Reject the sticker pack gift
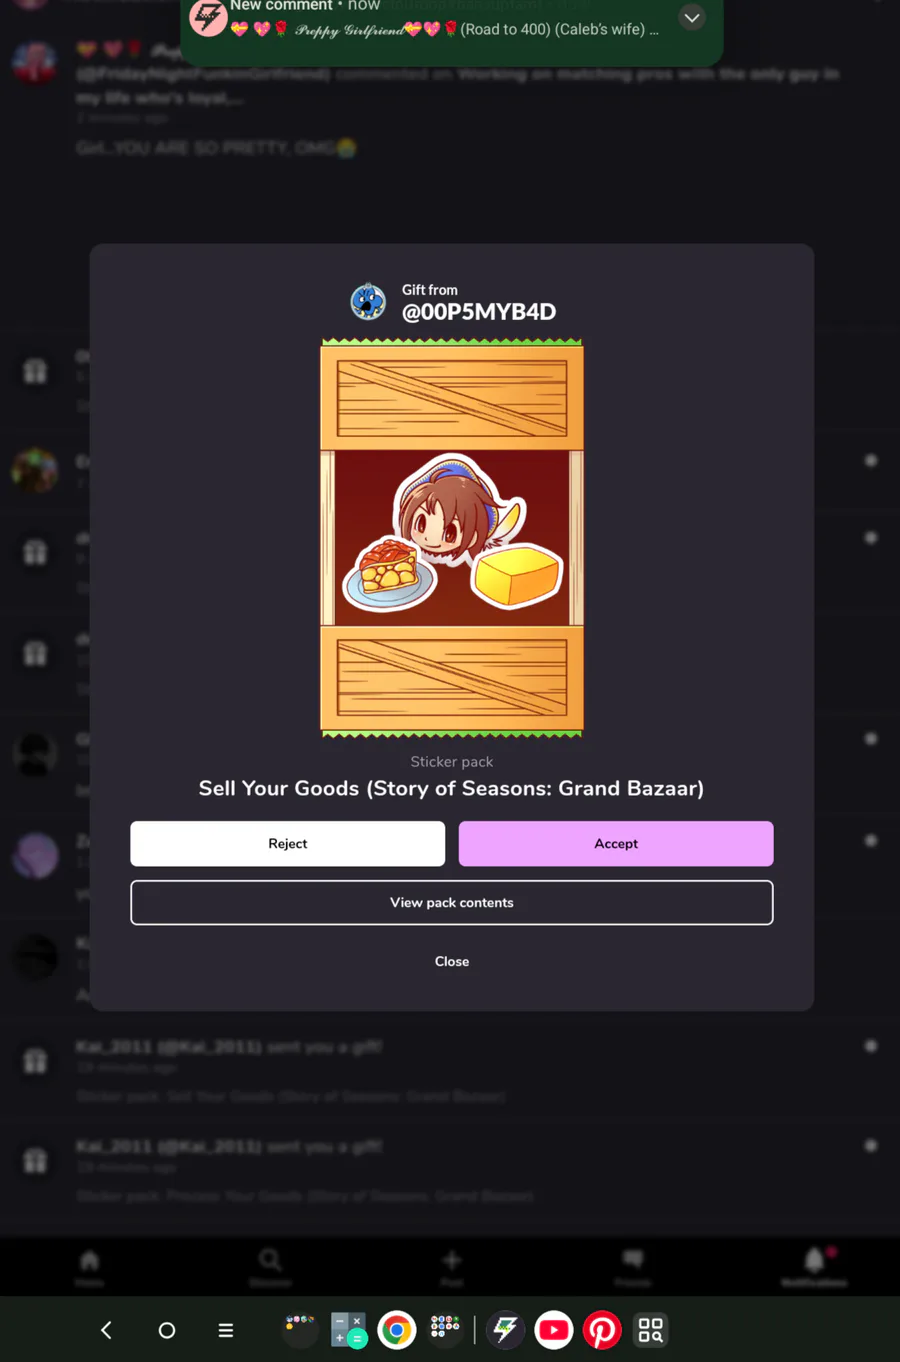 [288, 844]
